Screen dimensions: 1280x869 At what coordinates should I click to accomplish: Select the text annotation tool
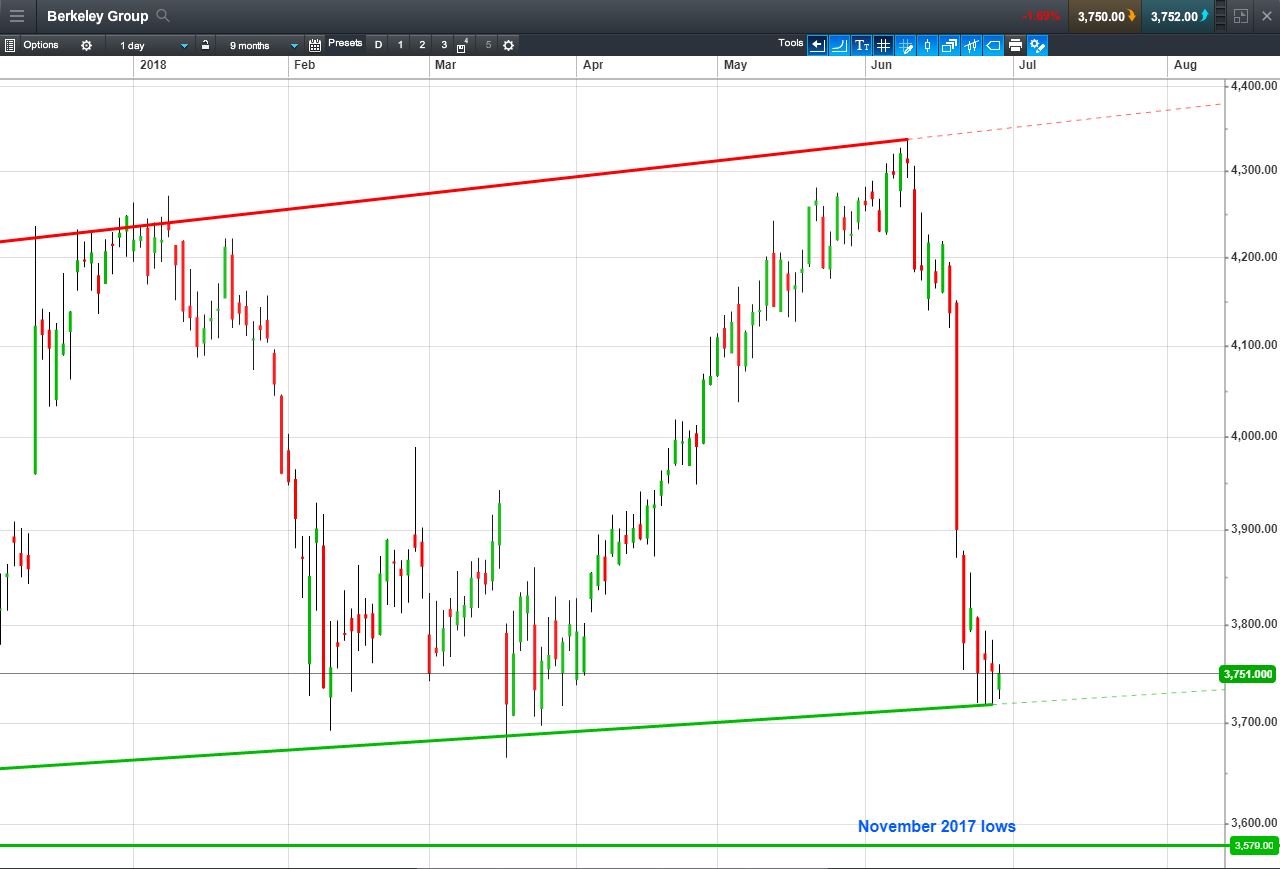861,45
